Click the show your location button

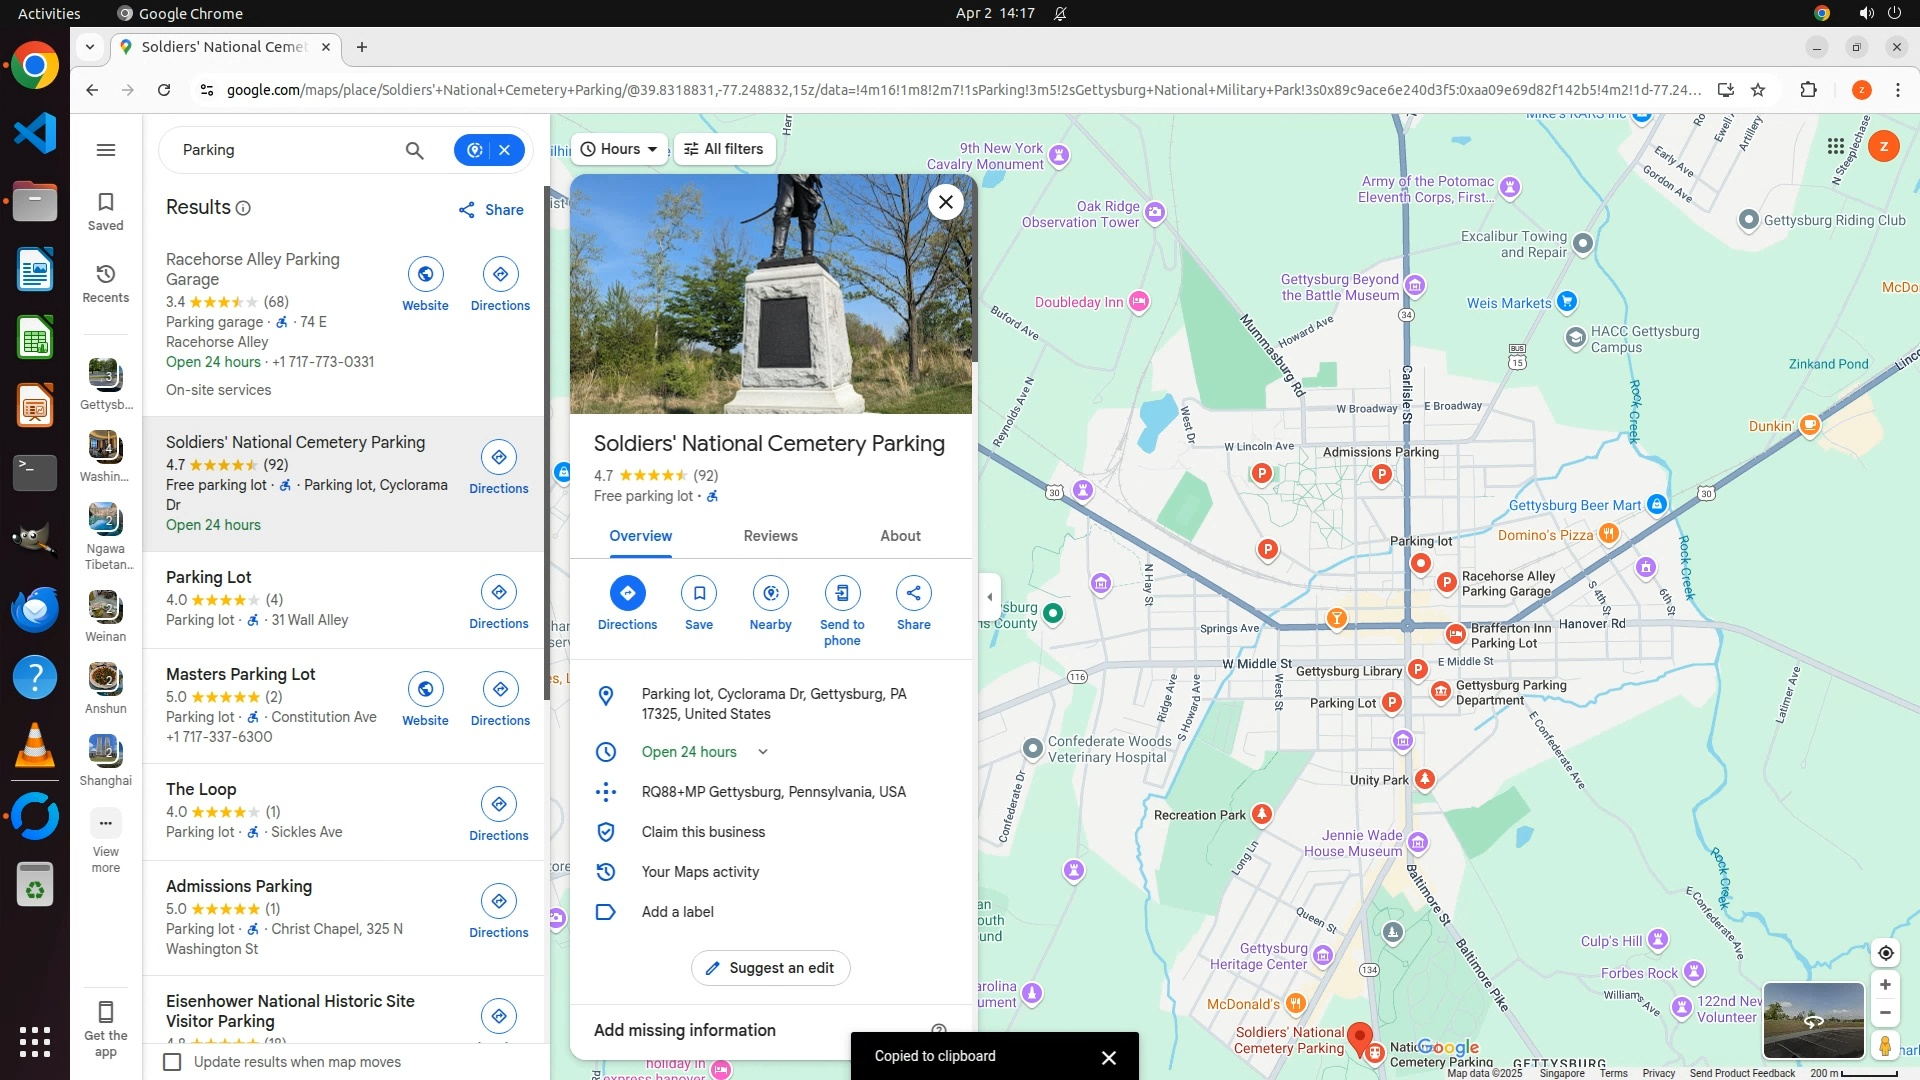point(1885,953)
